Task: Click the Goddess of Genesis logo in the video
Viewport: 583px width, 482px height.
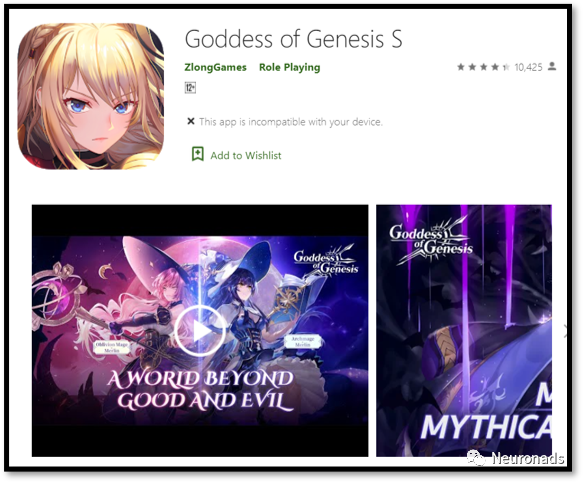Action: tap(326, 260)
